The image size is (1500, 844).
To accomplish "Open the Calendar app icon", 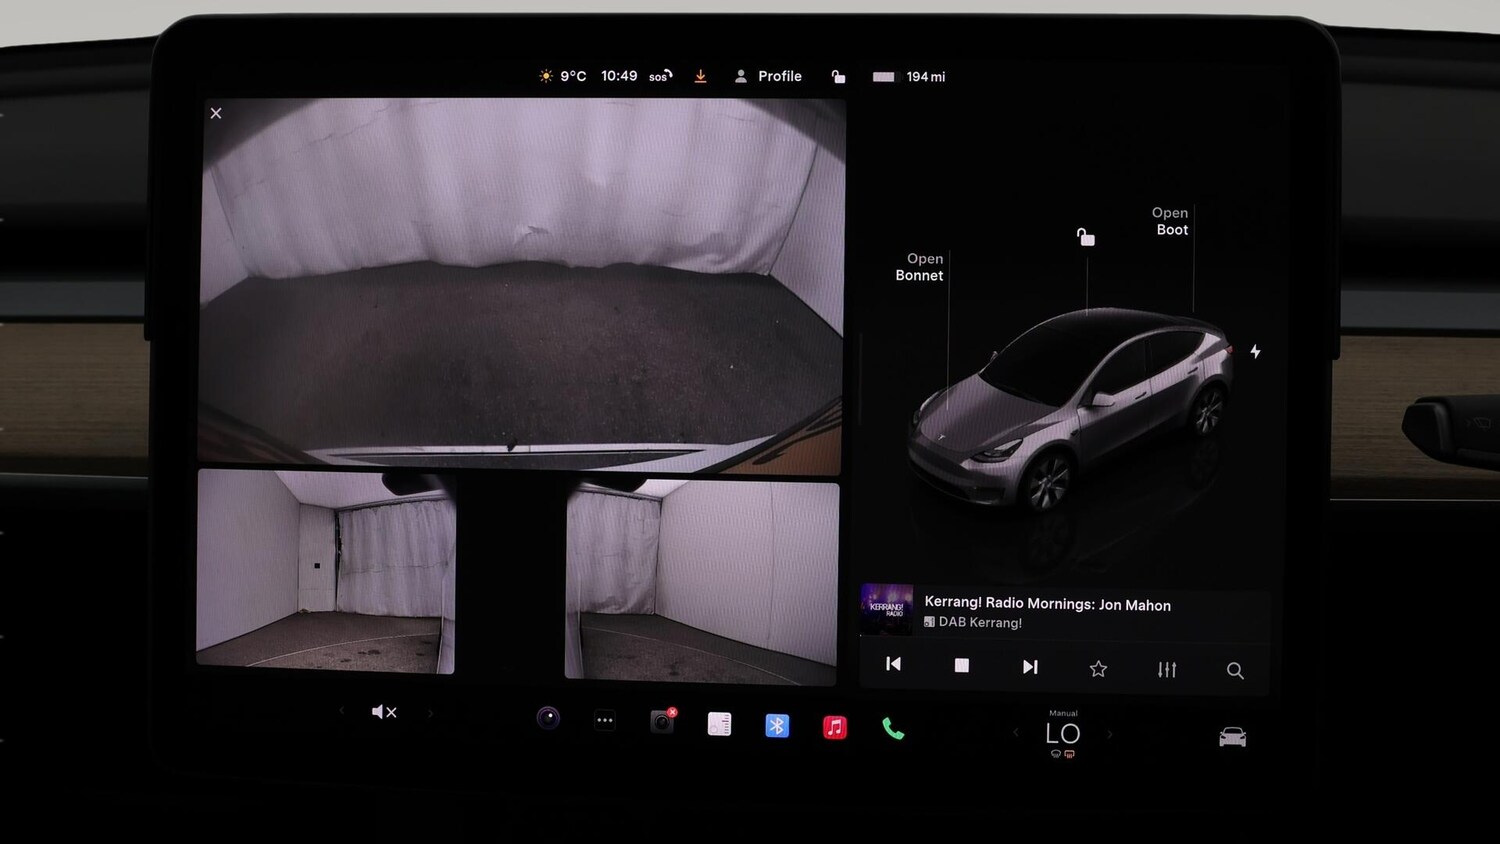I will [x=719, y=723].
